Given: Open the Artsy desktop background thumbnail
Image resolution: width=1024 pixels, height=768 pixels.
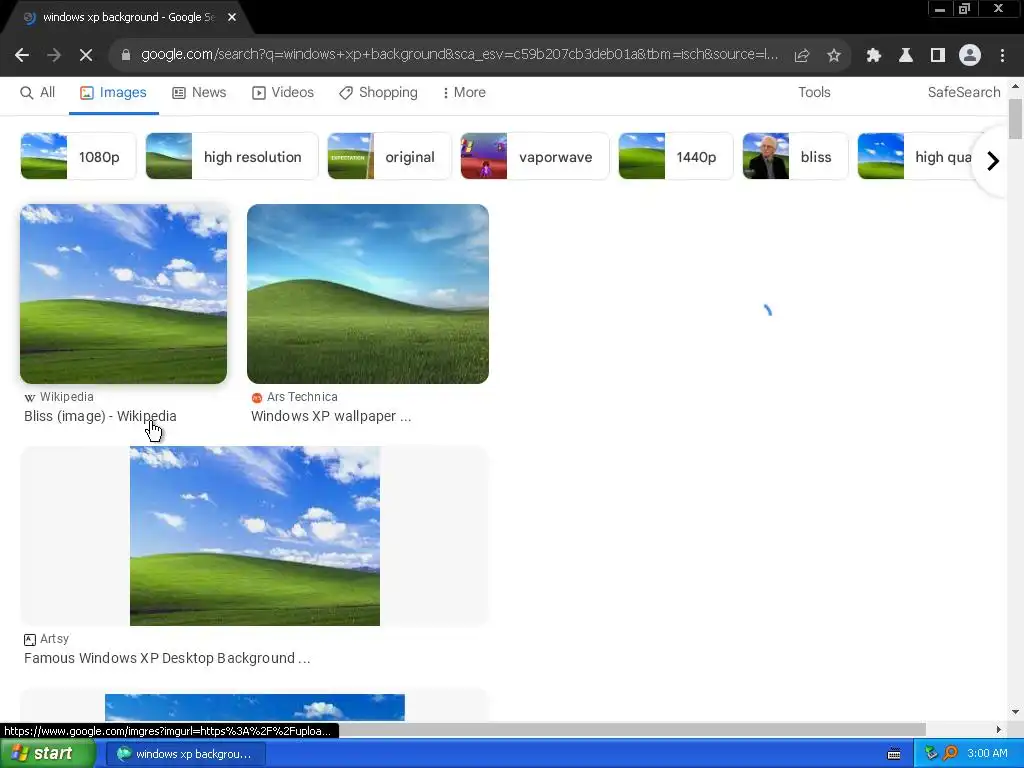Looking at the screenshot, I should pyautogui.click(x=255, y=536).
